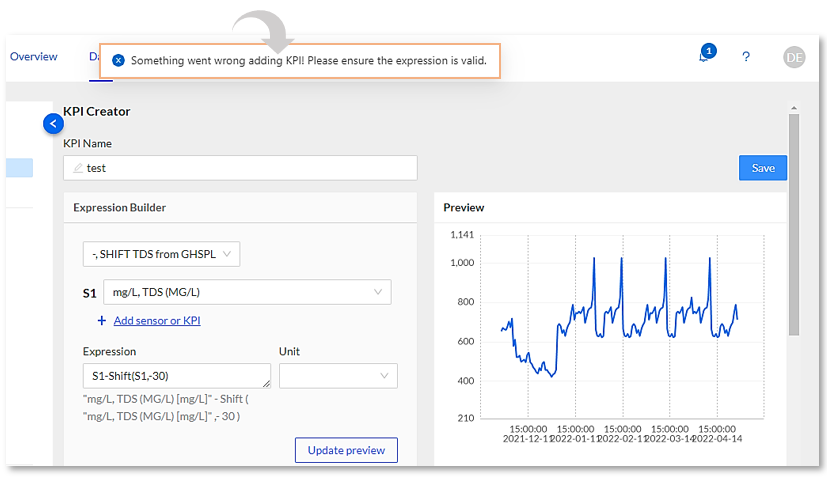Open the tab right of Overview

click(x=93, y=57)
